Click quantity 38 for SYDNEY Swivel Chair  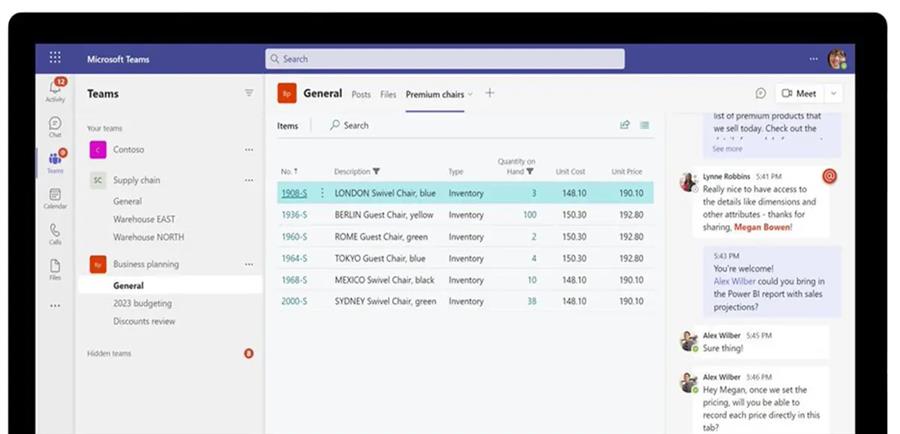[x=532, y=301]
